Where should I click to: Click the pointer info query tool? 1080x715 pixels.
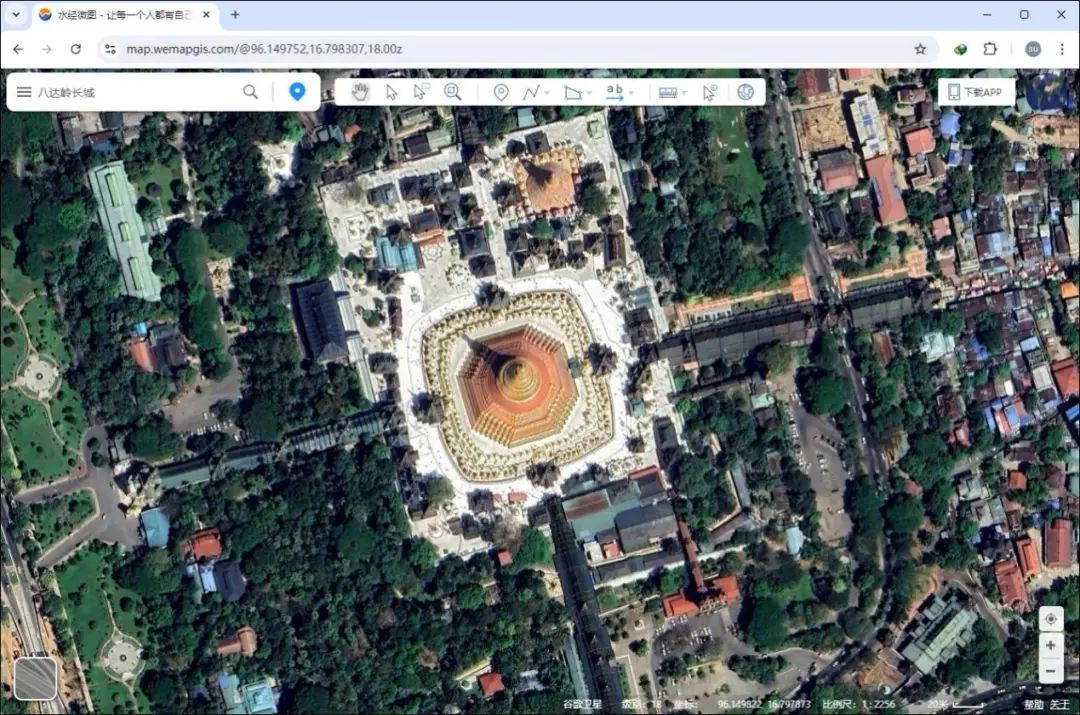(x=709, y=92)
